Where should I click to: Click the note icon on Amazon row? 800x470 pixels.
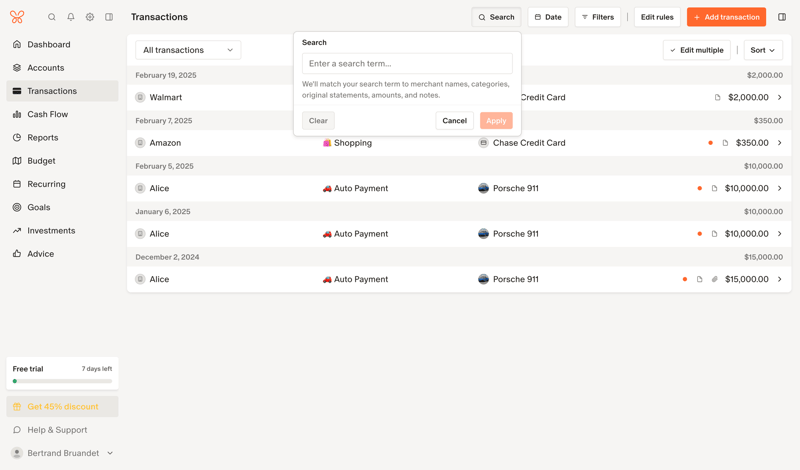[725, 142]
